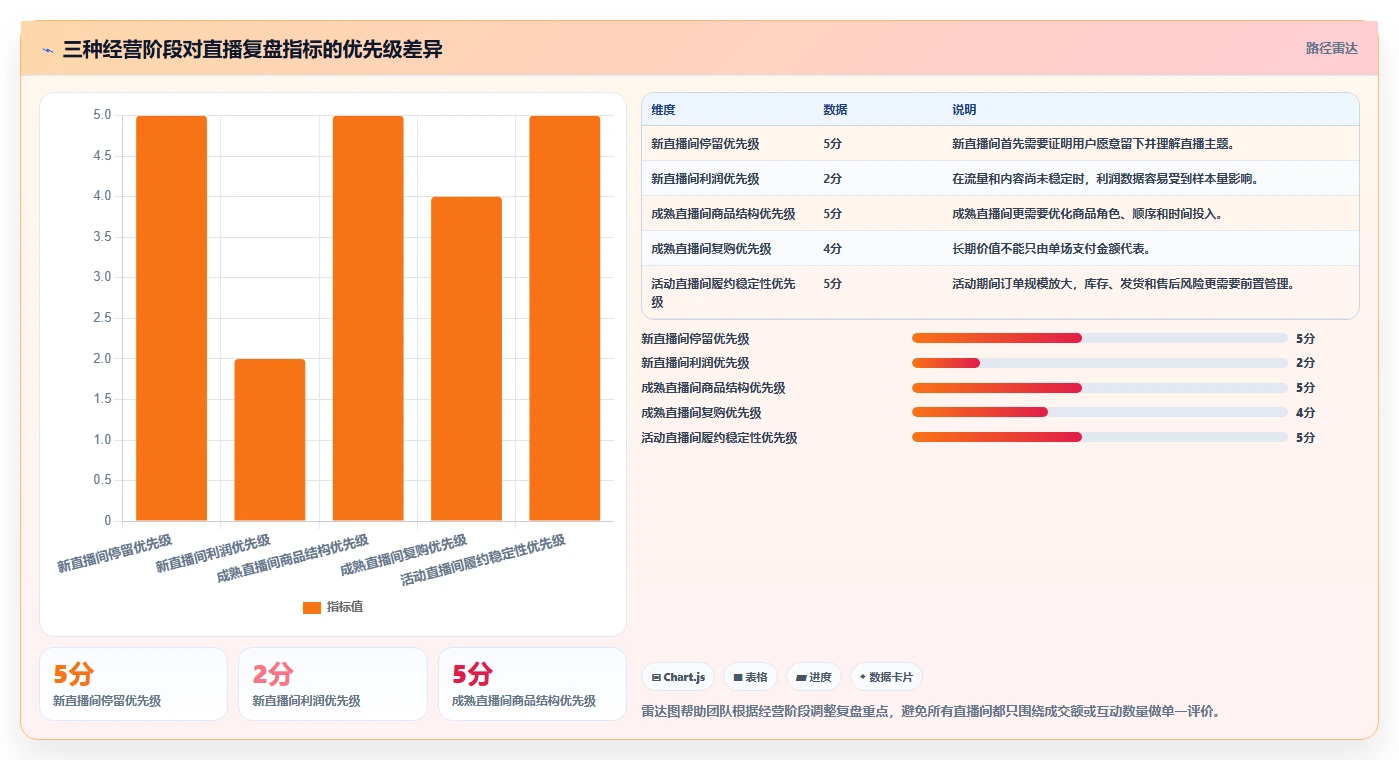
Task: Click the 新直播间停留优先级 progress bar
Action: point(1100,338)
